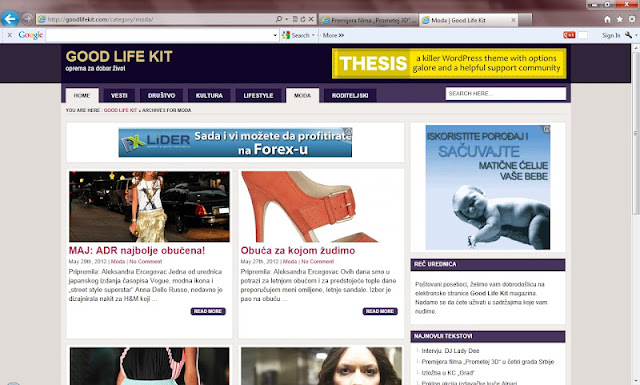Open the KULTURA menu item
This screenshot has height=385, width=640.
(209, 96)
